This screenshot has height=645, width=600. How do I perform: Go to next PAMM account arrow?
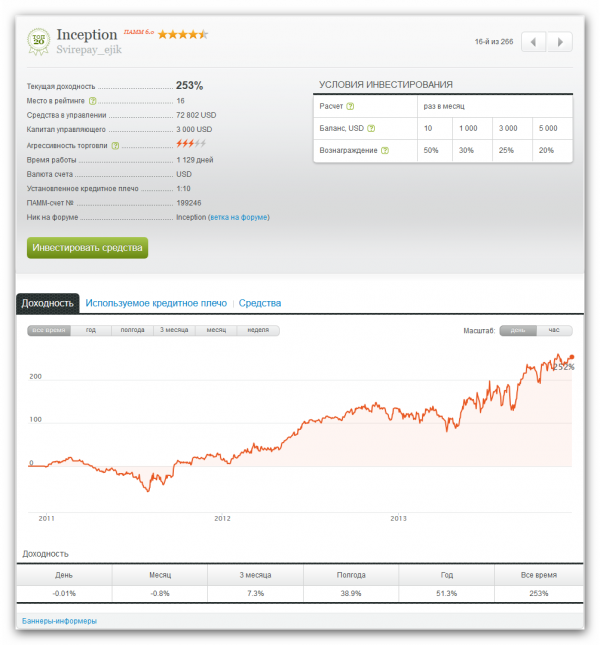pos(560,42)
